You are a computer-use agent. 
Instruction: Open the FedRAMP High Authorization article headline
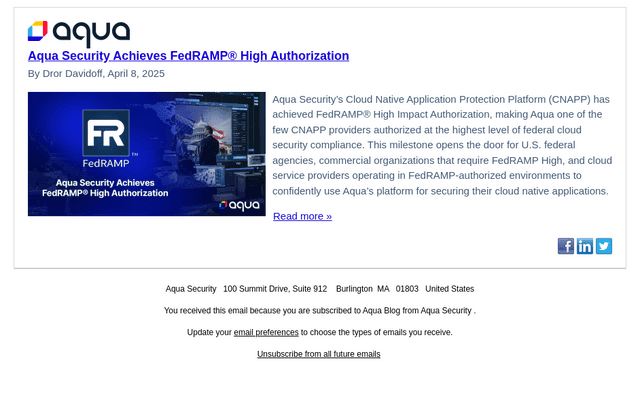[188, 56]
